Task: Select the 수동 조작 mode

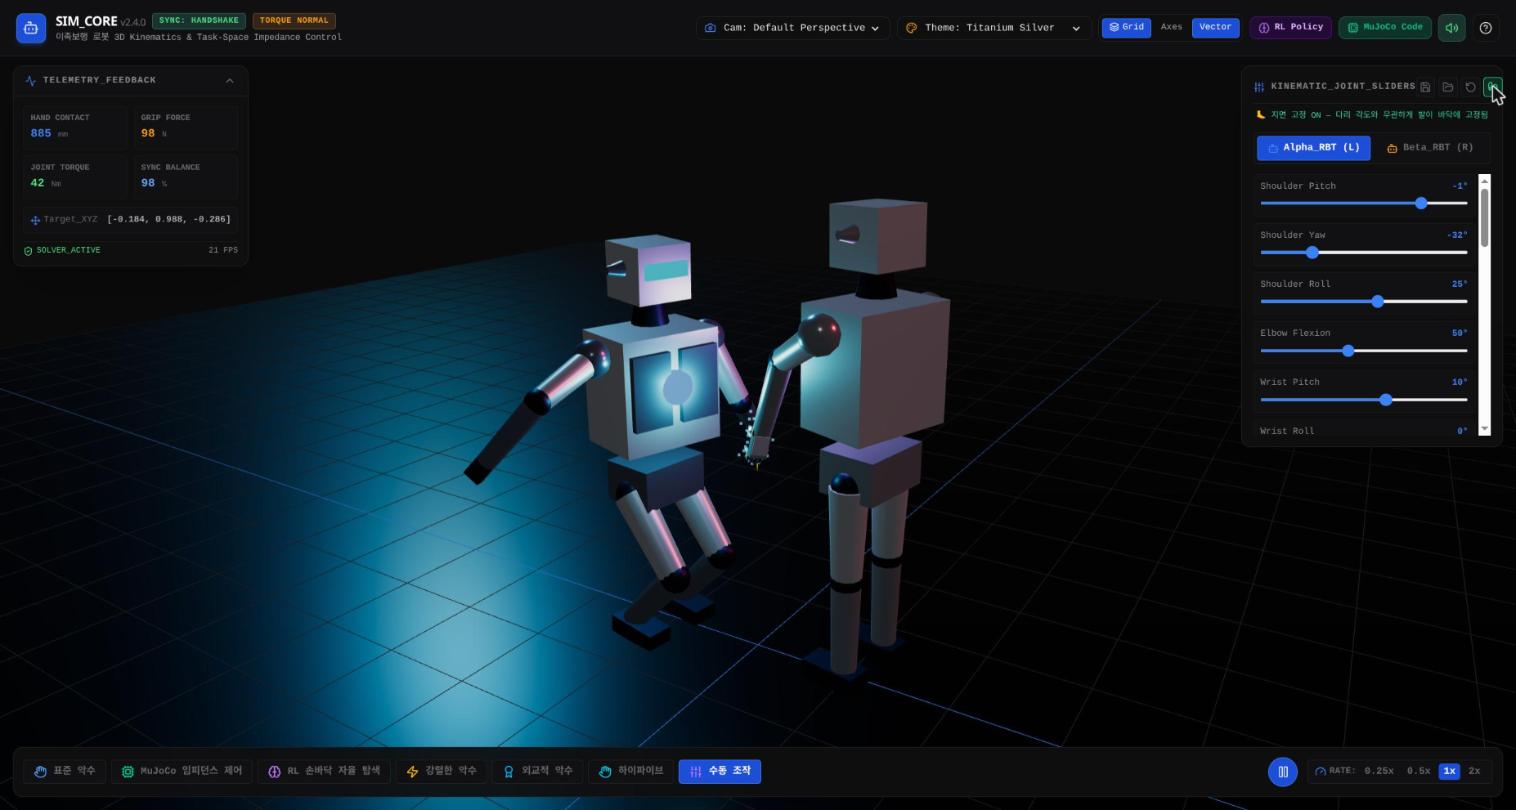Action: coord(720,771)
